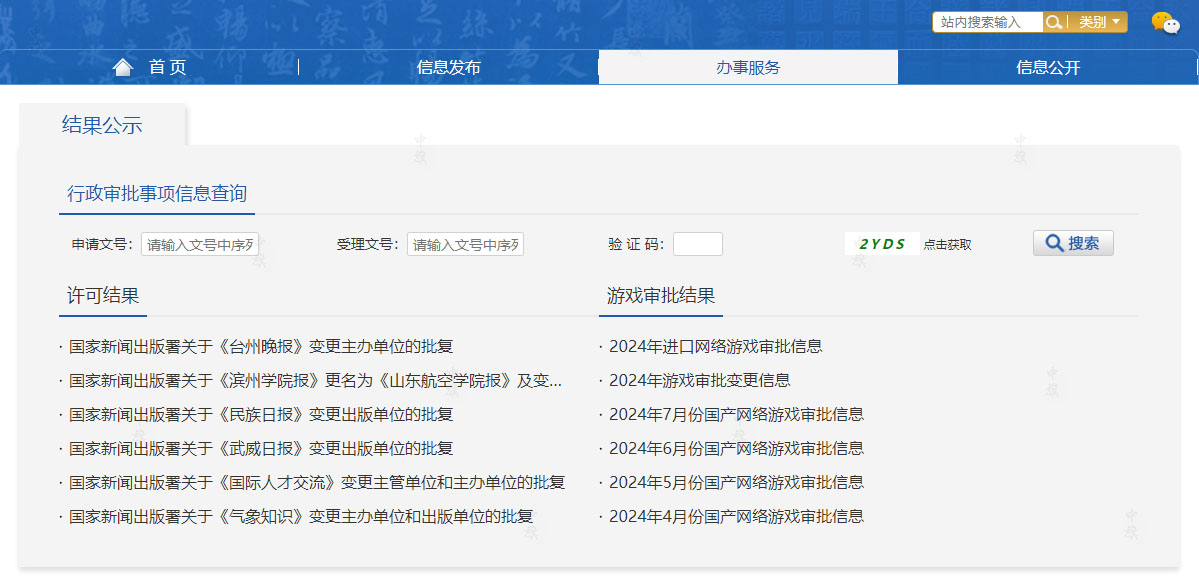Click the orange chat bubble icon at top right
This screenshot has width=1199, height=577.
tap(1160, 18)
